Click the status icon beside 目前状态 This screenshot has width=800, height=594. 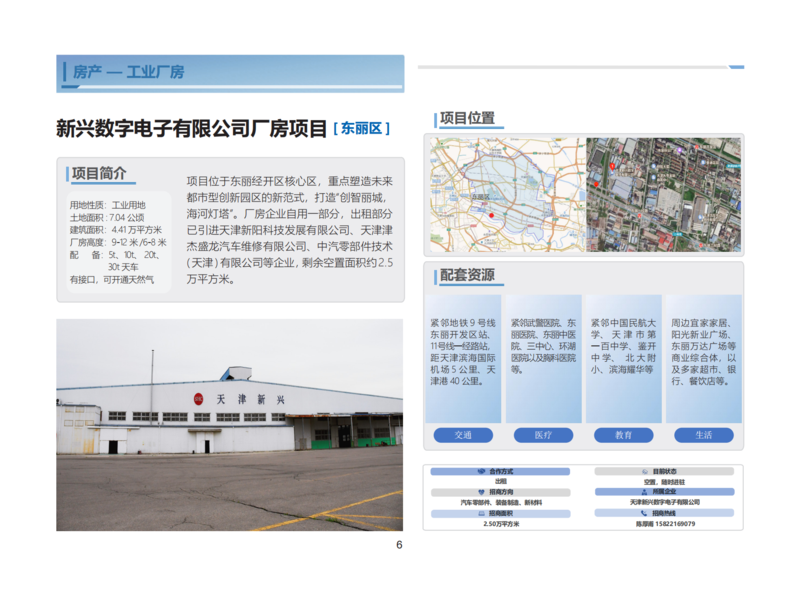(x=645, y=472)
